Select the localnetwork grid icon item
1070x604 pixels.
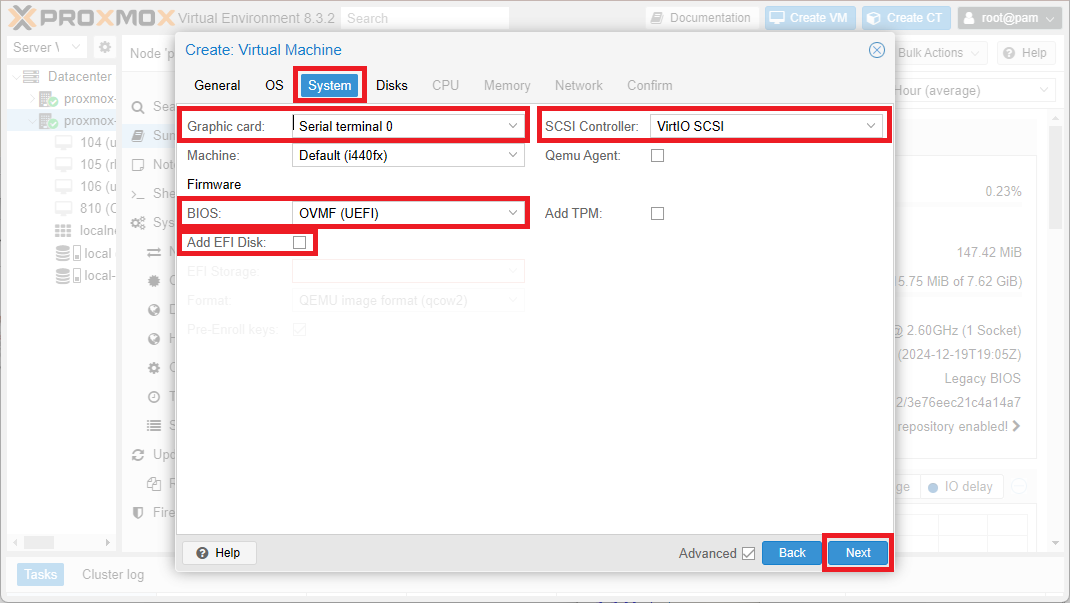[x=63, y=231]
